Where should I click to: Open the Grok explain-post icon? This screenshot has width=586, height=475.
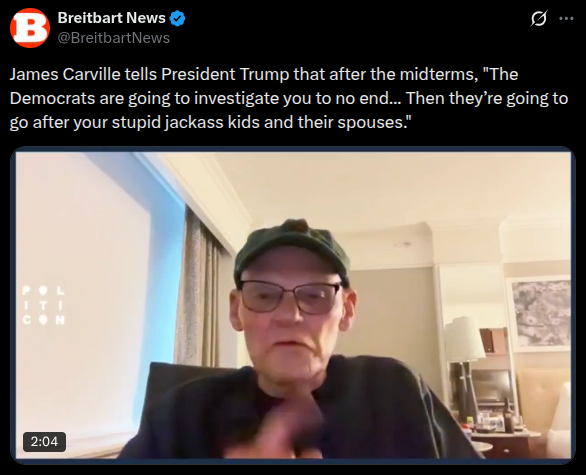point(539,18)
